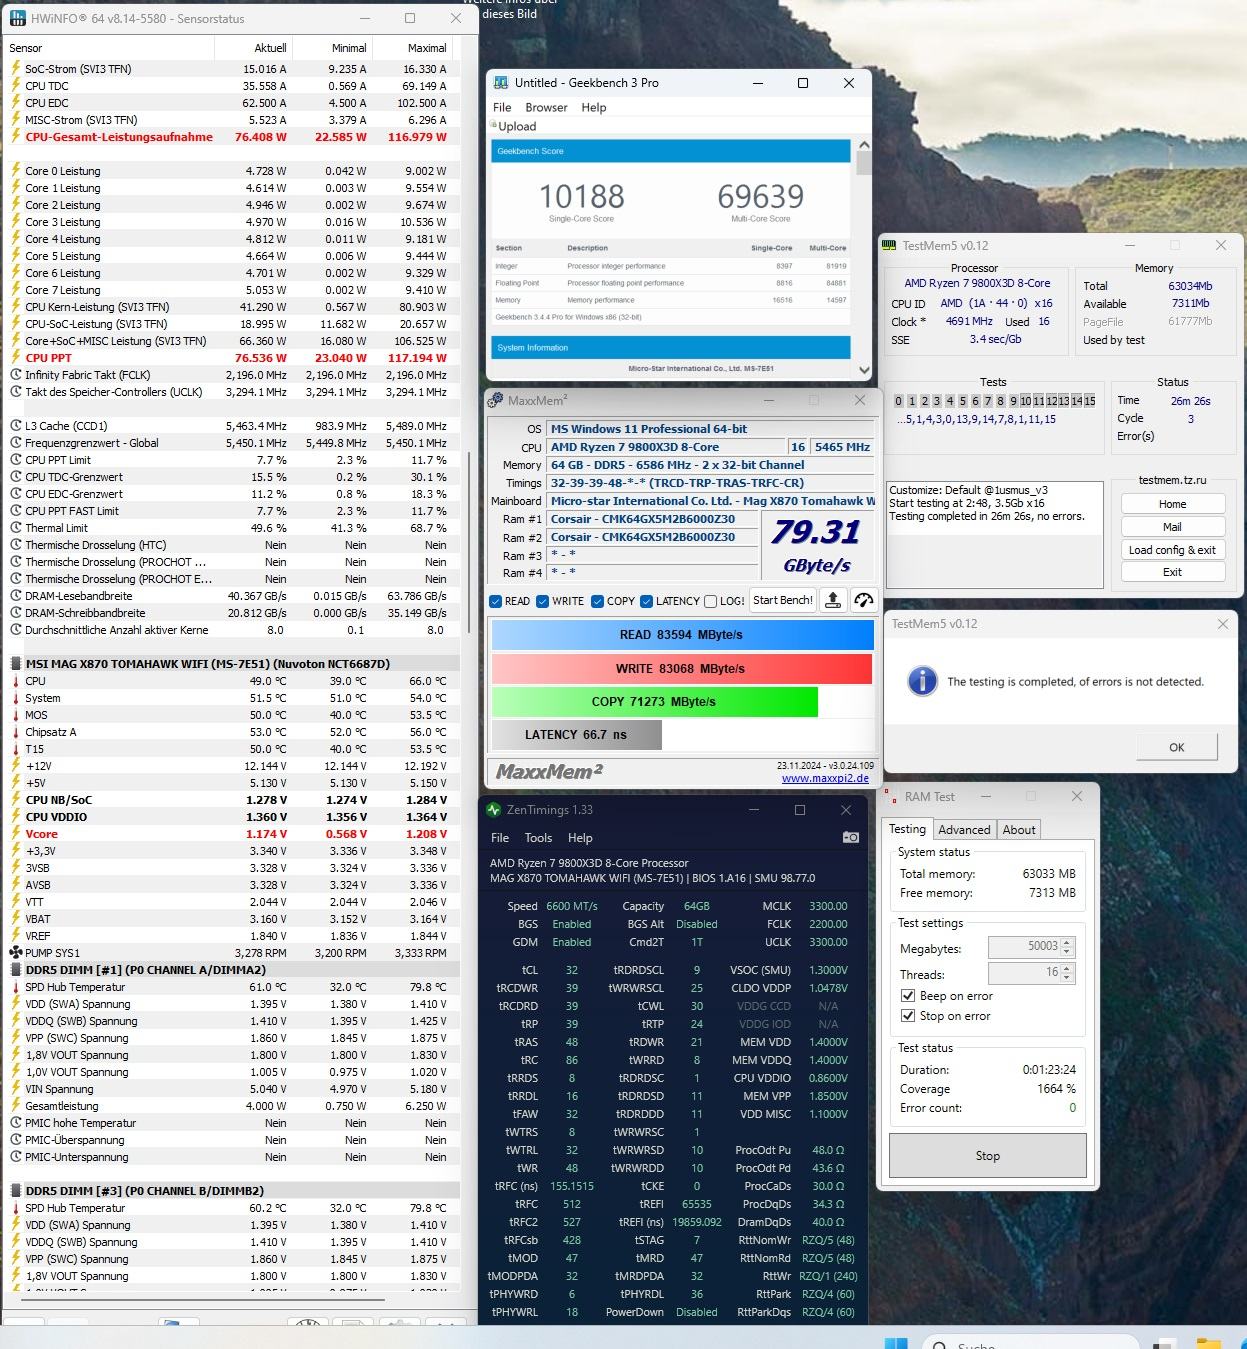Click the Exit button in TestMem5
The height and width of the screenshot is (1349, 1247).
point(1173,572)
